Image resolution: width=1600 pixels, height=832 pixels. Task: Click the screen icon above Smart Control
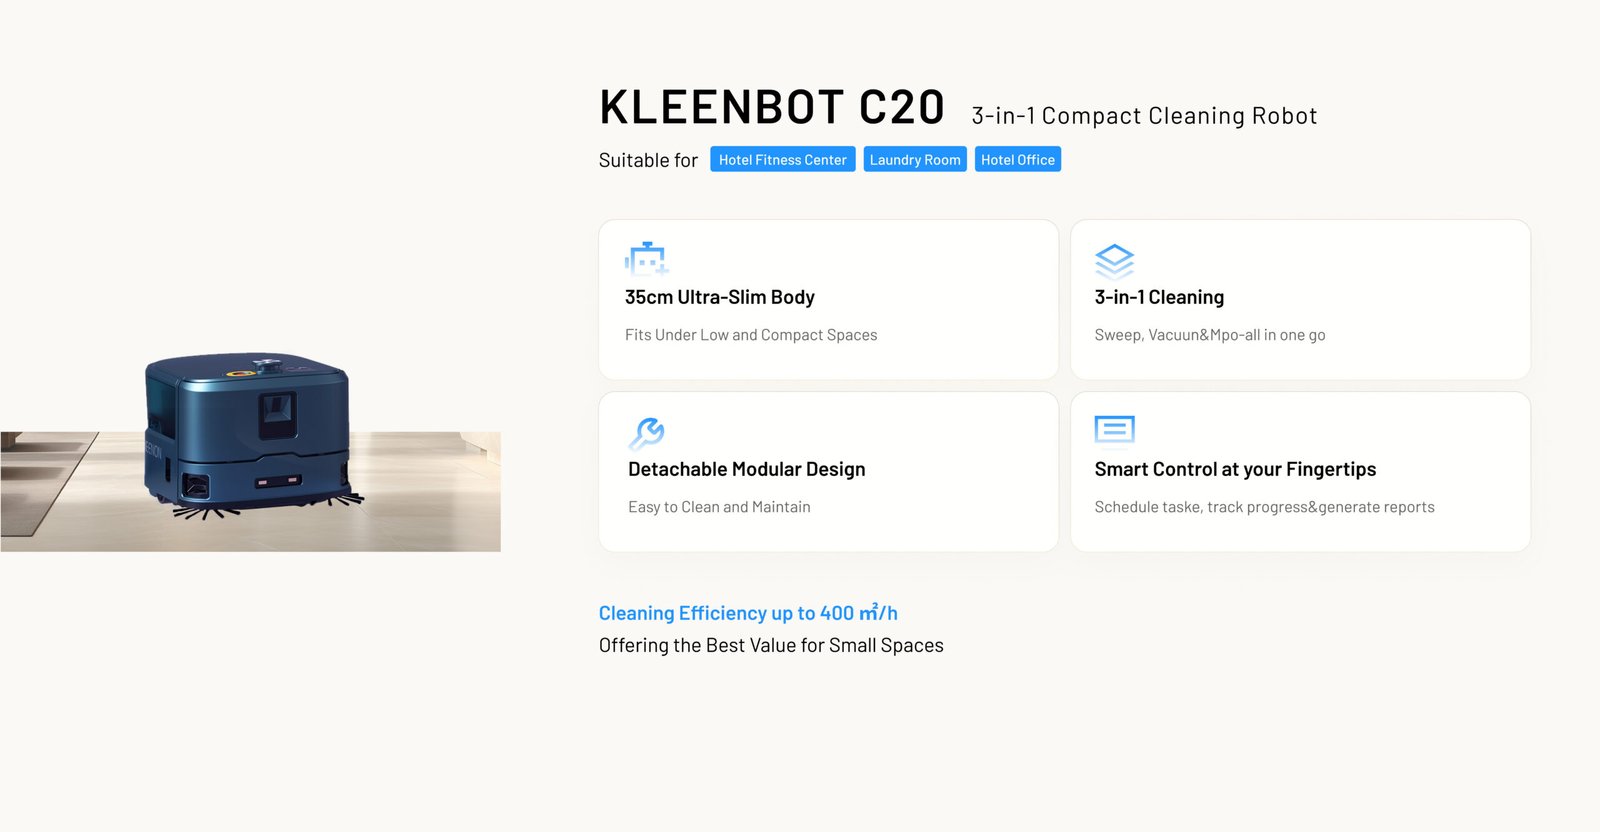1114,429
